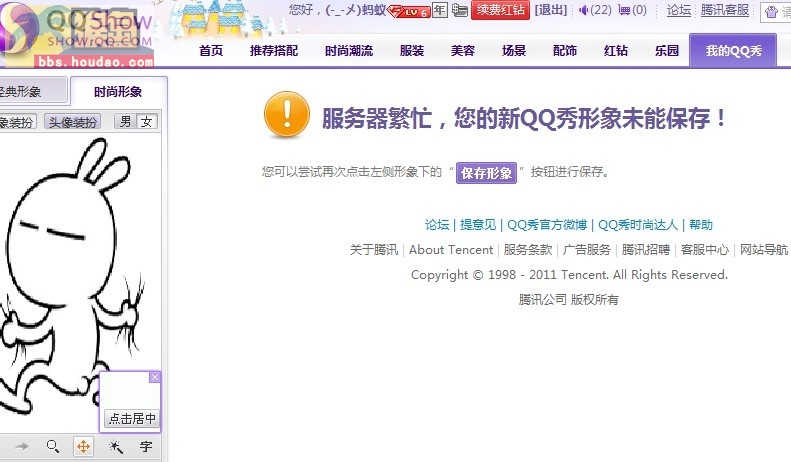Open the 帮助 link
The width and height of the screenshot is (791, 462).
click(701, 224)
